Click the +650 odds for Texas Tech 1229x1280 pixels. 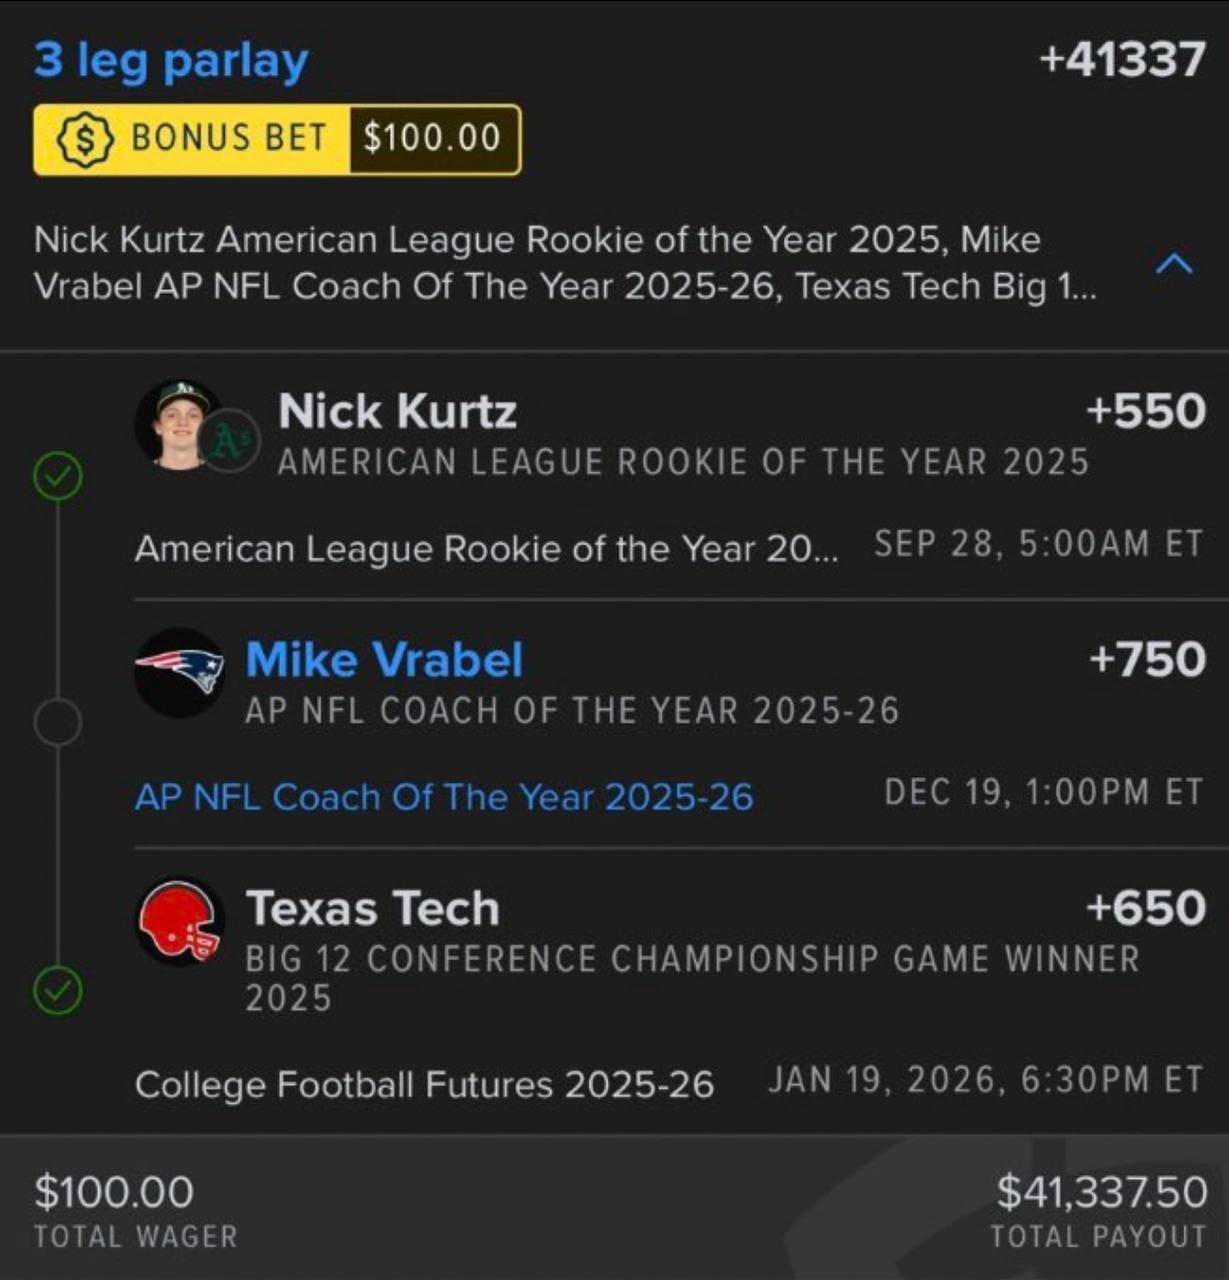point(1145,908)
